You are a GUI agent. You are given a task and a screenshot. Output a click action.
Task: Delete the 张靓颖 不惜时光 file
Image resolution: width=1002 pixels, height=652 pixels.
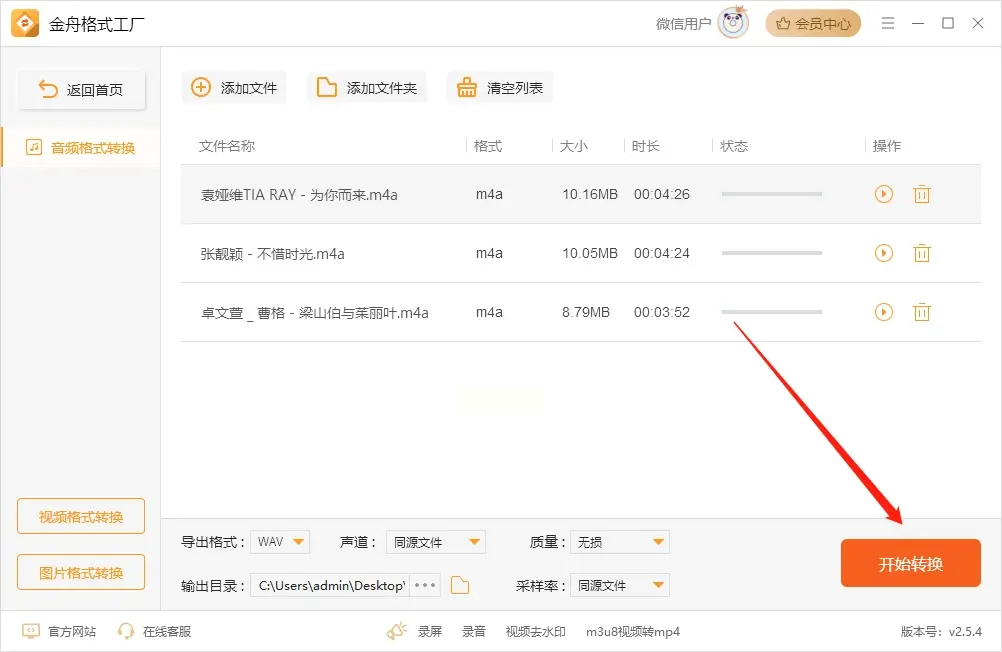pyautogui.click(x=922, y=253)
